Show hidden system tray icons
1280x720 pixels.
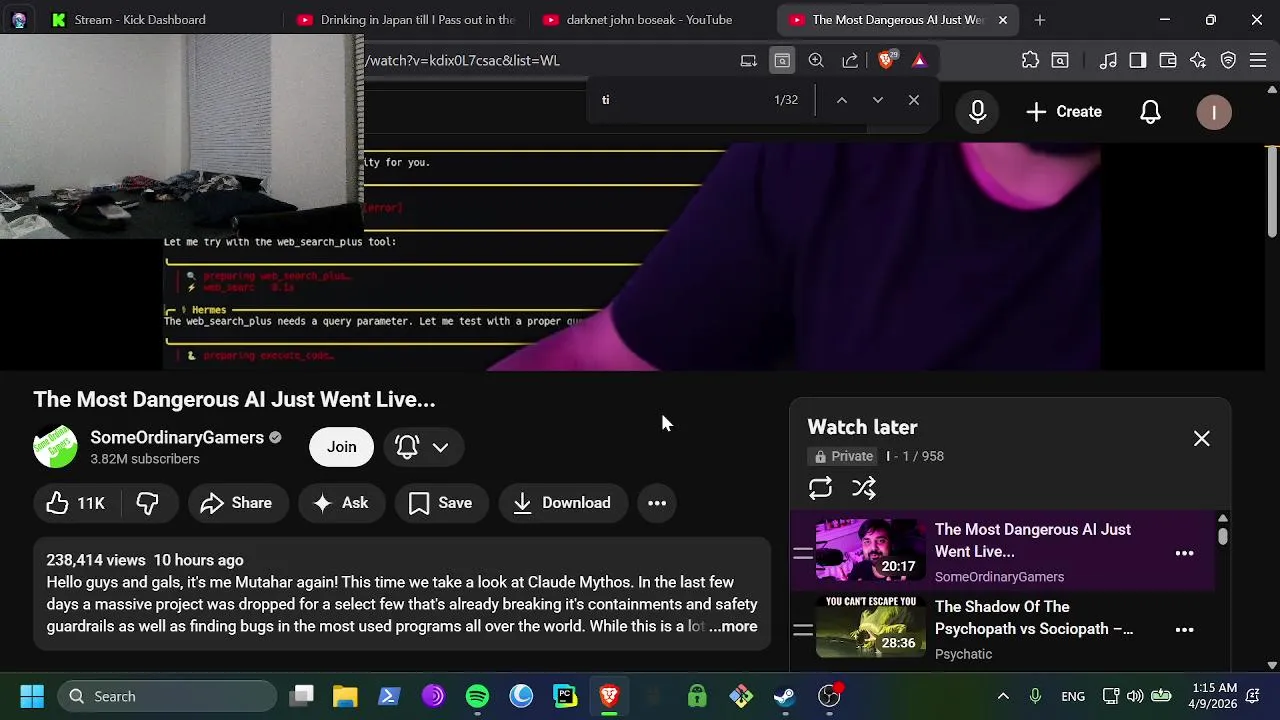click(1003, 696)
